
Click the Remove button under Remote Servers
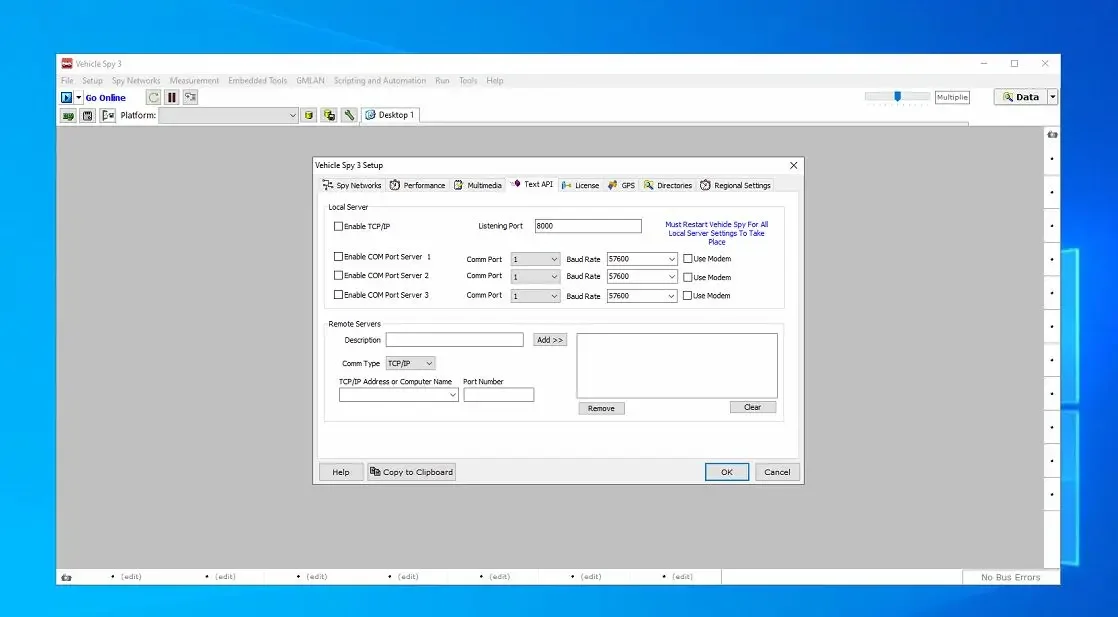click(x=601, y=408)
